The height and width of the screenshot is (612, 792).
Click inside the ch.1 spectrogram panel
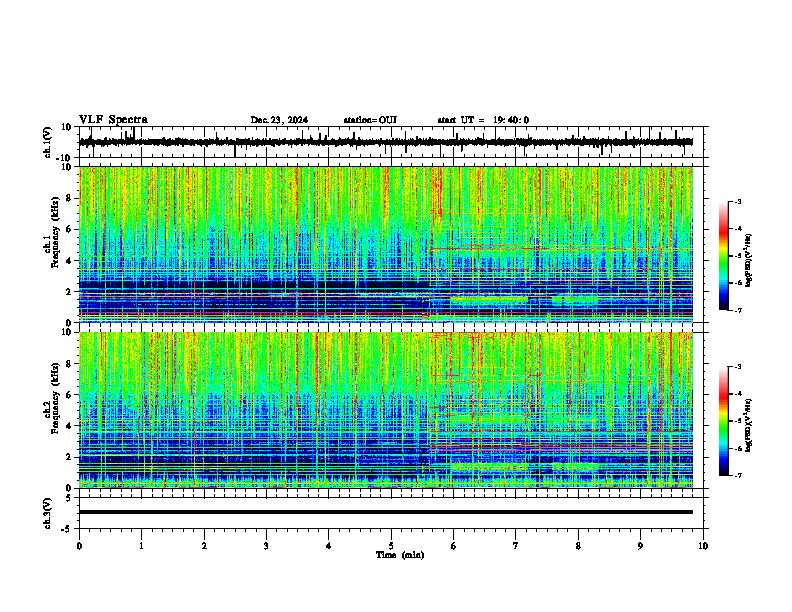pyautogui.click(x=385, y=244)
